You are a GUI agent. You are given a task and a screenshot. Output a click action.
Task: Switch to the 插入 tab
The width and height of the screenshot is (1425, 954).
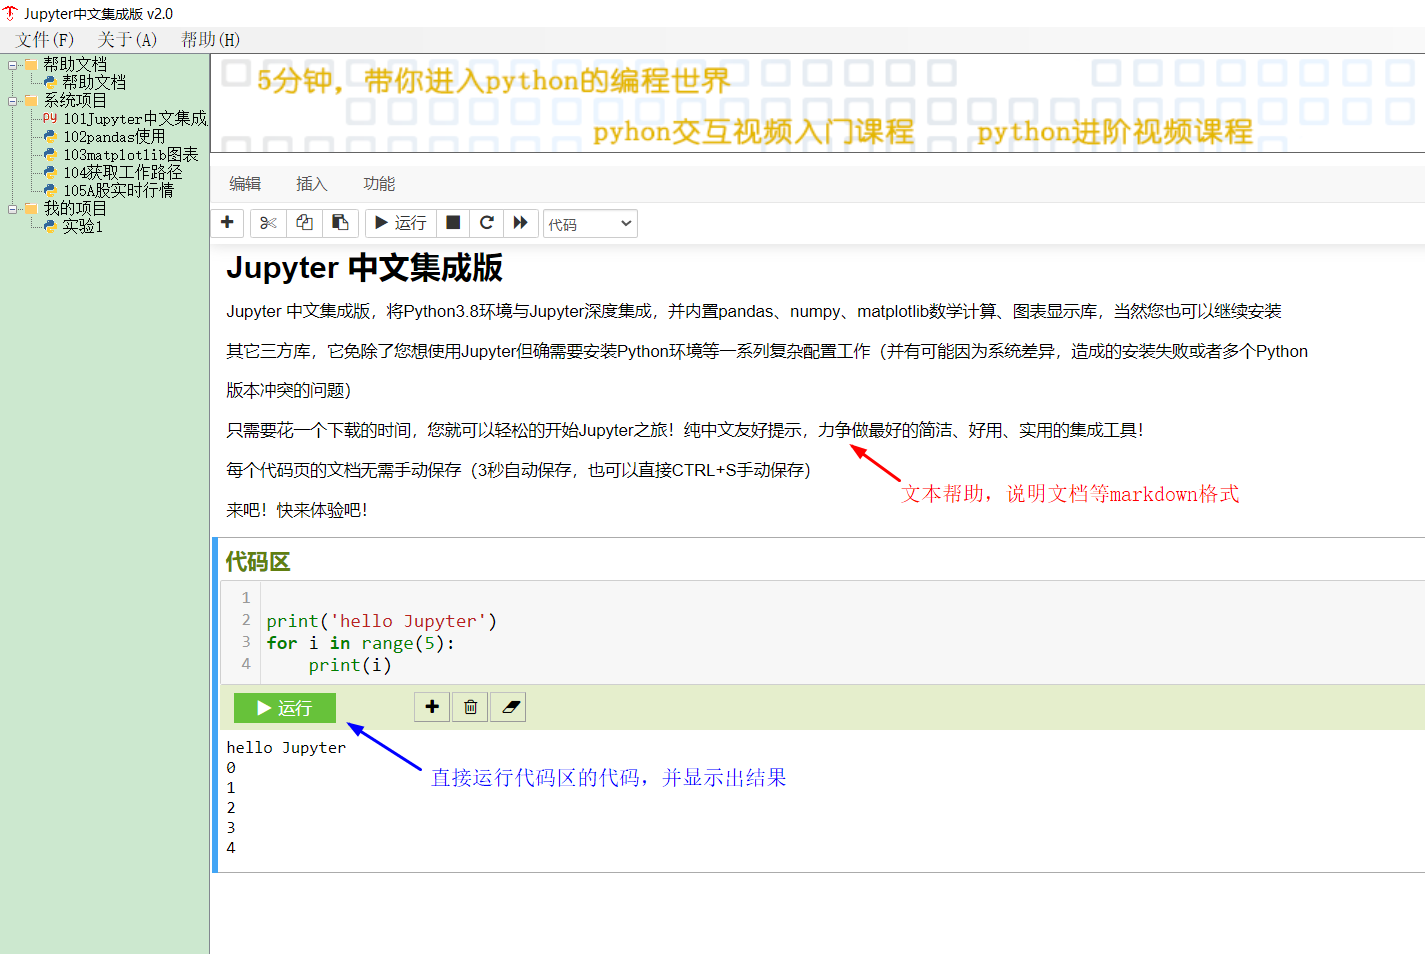pos(311,184)
